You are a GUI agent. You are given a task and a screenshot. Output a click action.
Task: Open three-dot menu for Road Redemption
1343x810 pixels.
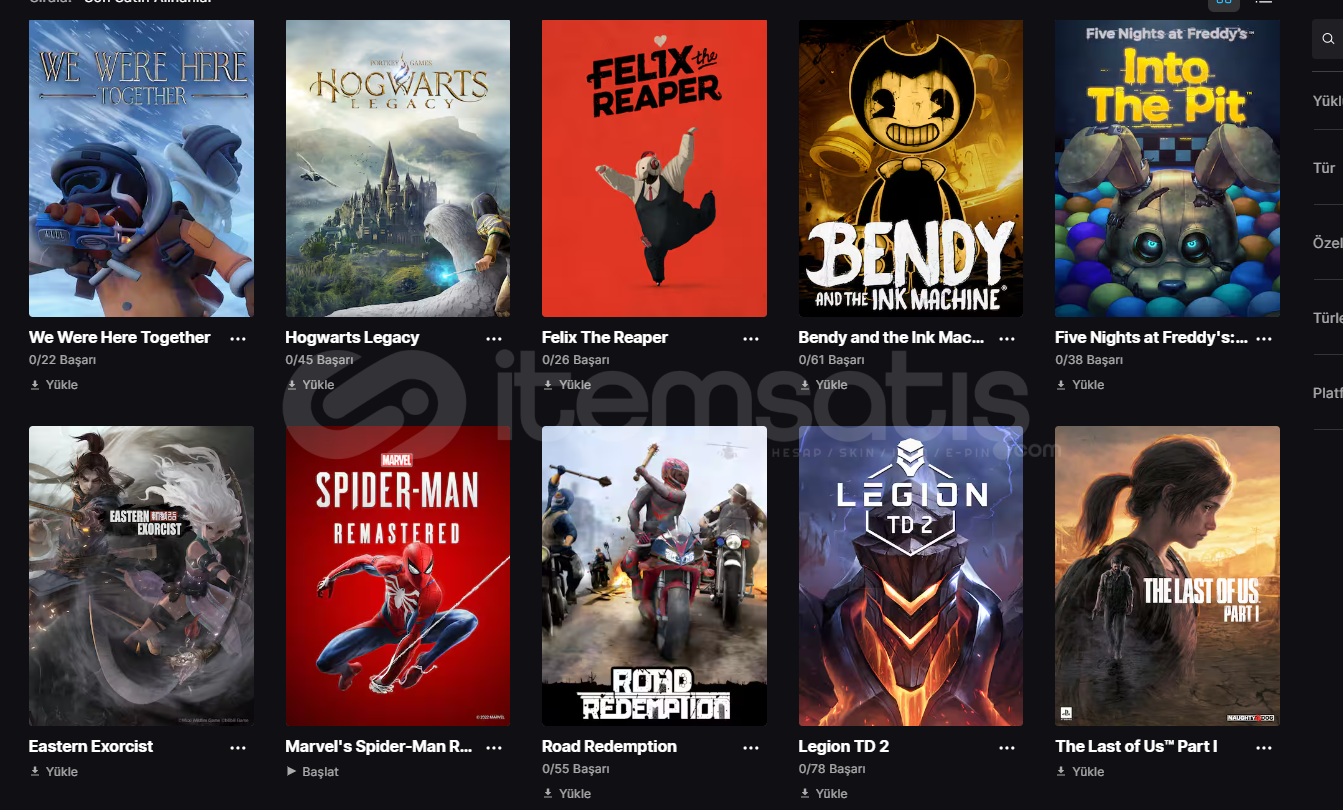point(751,748)
